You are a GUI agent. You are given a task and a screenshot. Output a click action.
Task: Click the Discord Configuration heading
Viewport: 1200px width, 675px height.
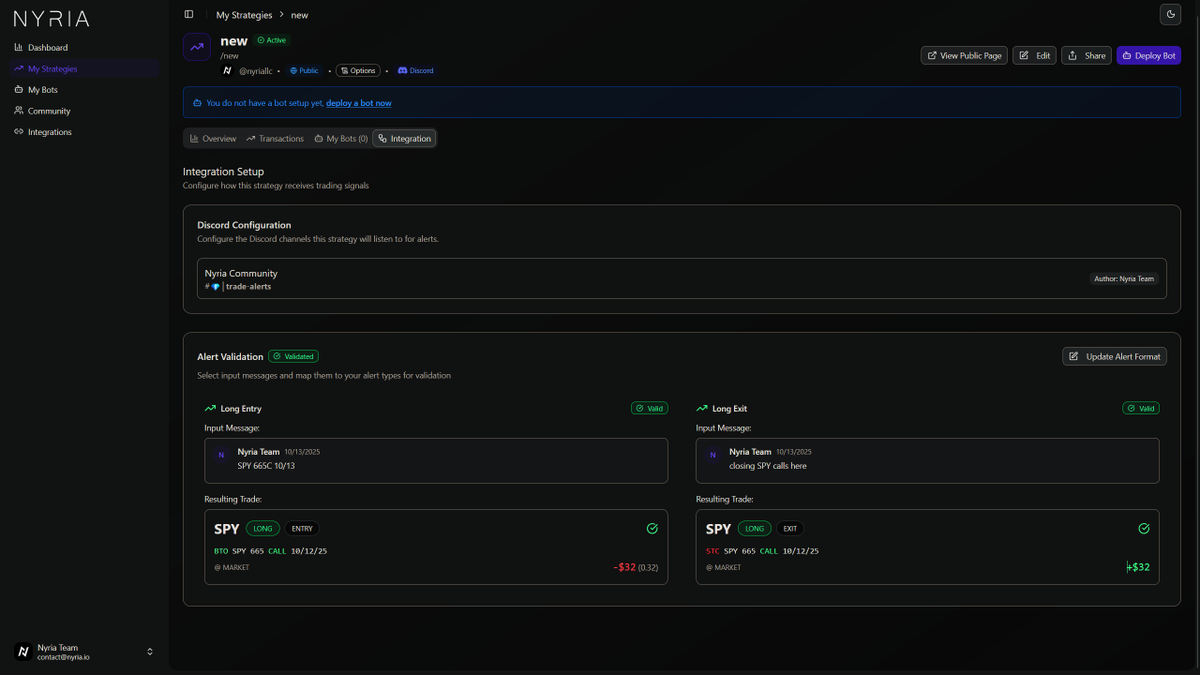pos(244,226)
